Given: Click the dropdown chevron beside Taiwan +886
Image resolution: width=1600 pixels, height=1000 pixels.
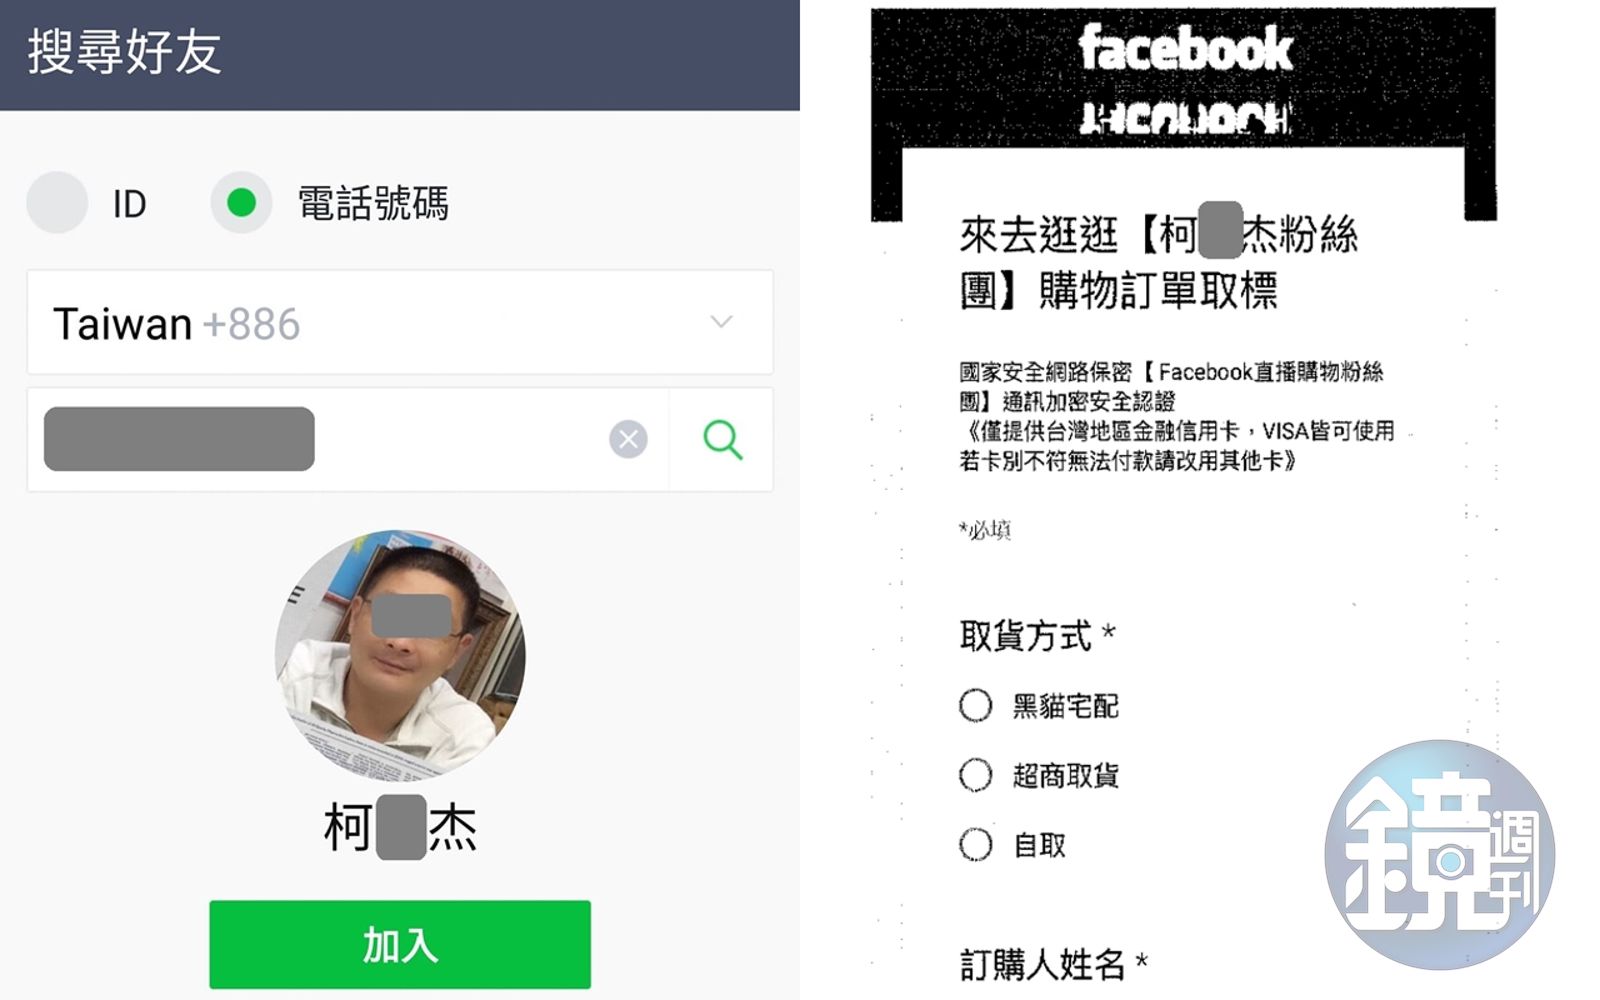Looking at the screenshot, I should tap(721, 321).
